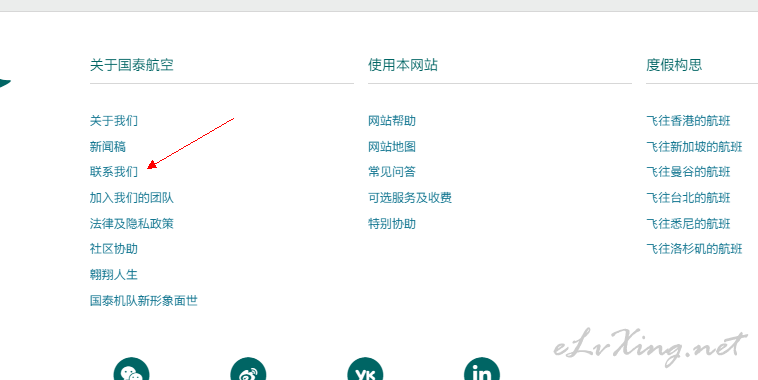Select 飞往台北的航班 link
Screen dimensions: 758x380
coord(688,198)
